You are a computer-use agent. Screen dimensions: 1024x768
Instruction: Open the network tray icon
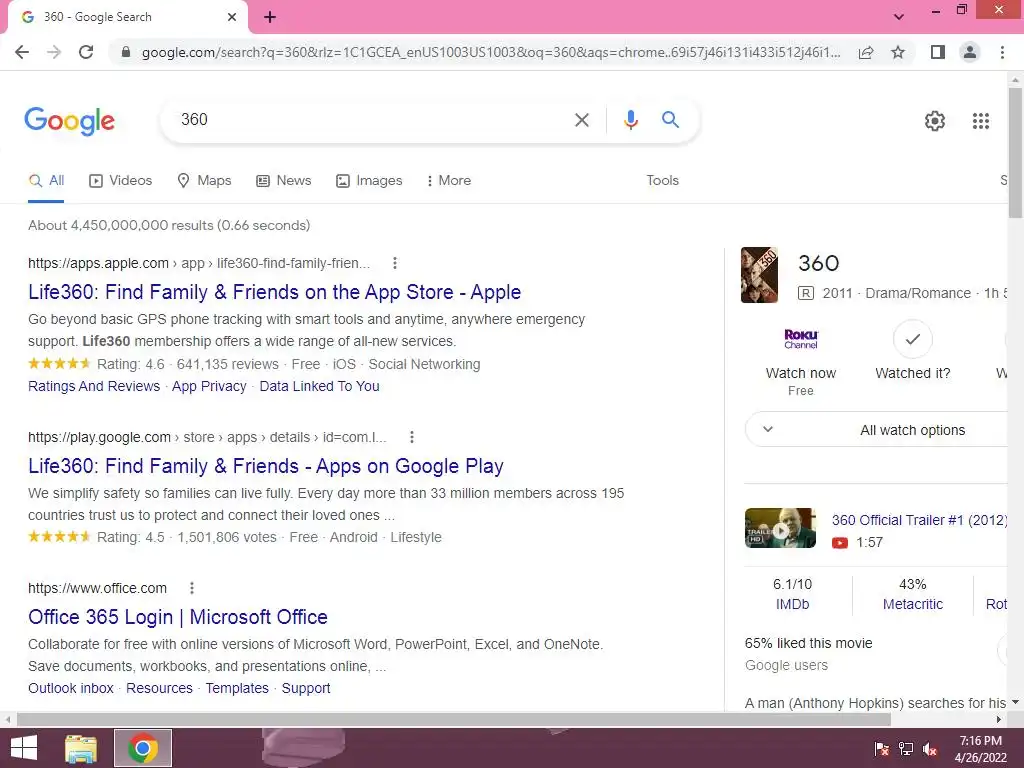pyautogui.click(x=906, y=749)
